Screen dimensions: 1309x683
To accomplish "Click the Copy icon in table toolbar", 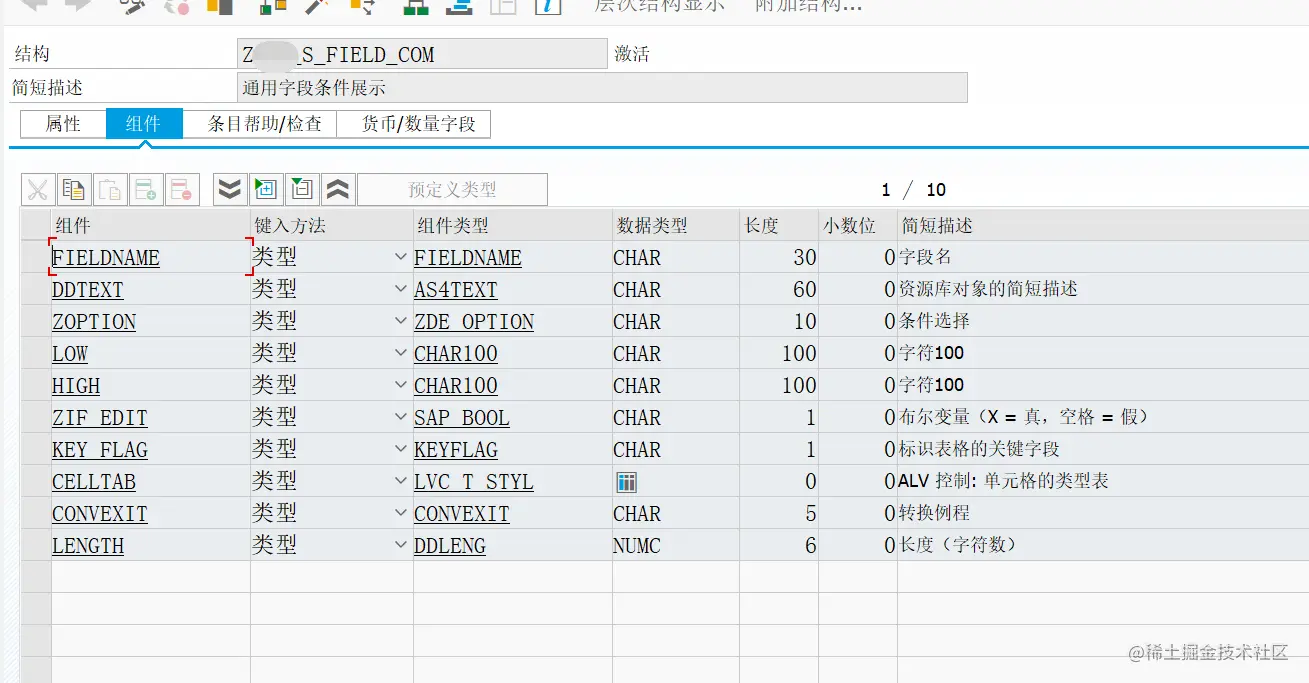I will 74,189.
